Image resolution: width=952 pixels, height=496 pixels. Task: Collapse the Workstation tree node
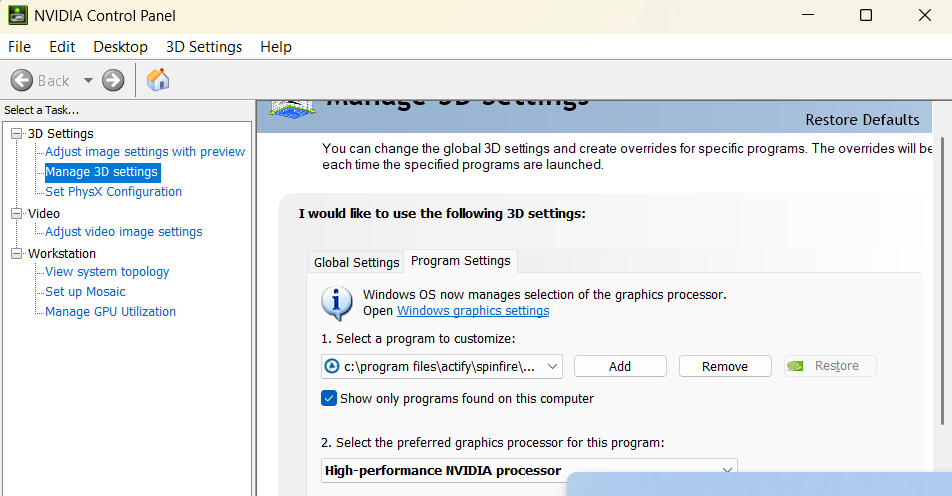16,253
